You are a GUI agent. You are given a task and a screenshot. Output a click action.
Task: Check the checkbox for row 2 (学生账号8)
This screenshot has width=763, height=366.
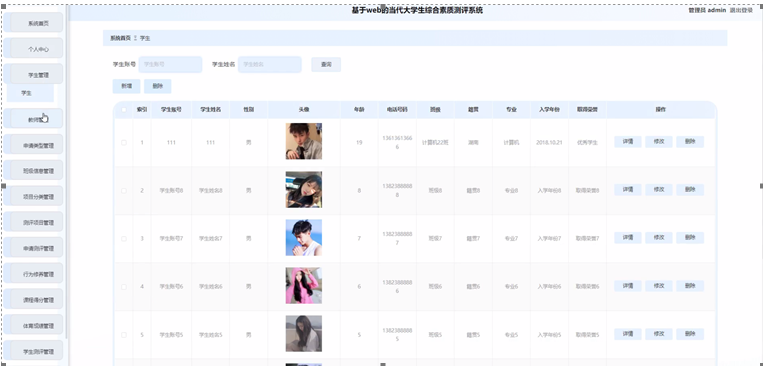click(124, 190)
